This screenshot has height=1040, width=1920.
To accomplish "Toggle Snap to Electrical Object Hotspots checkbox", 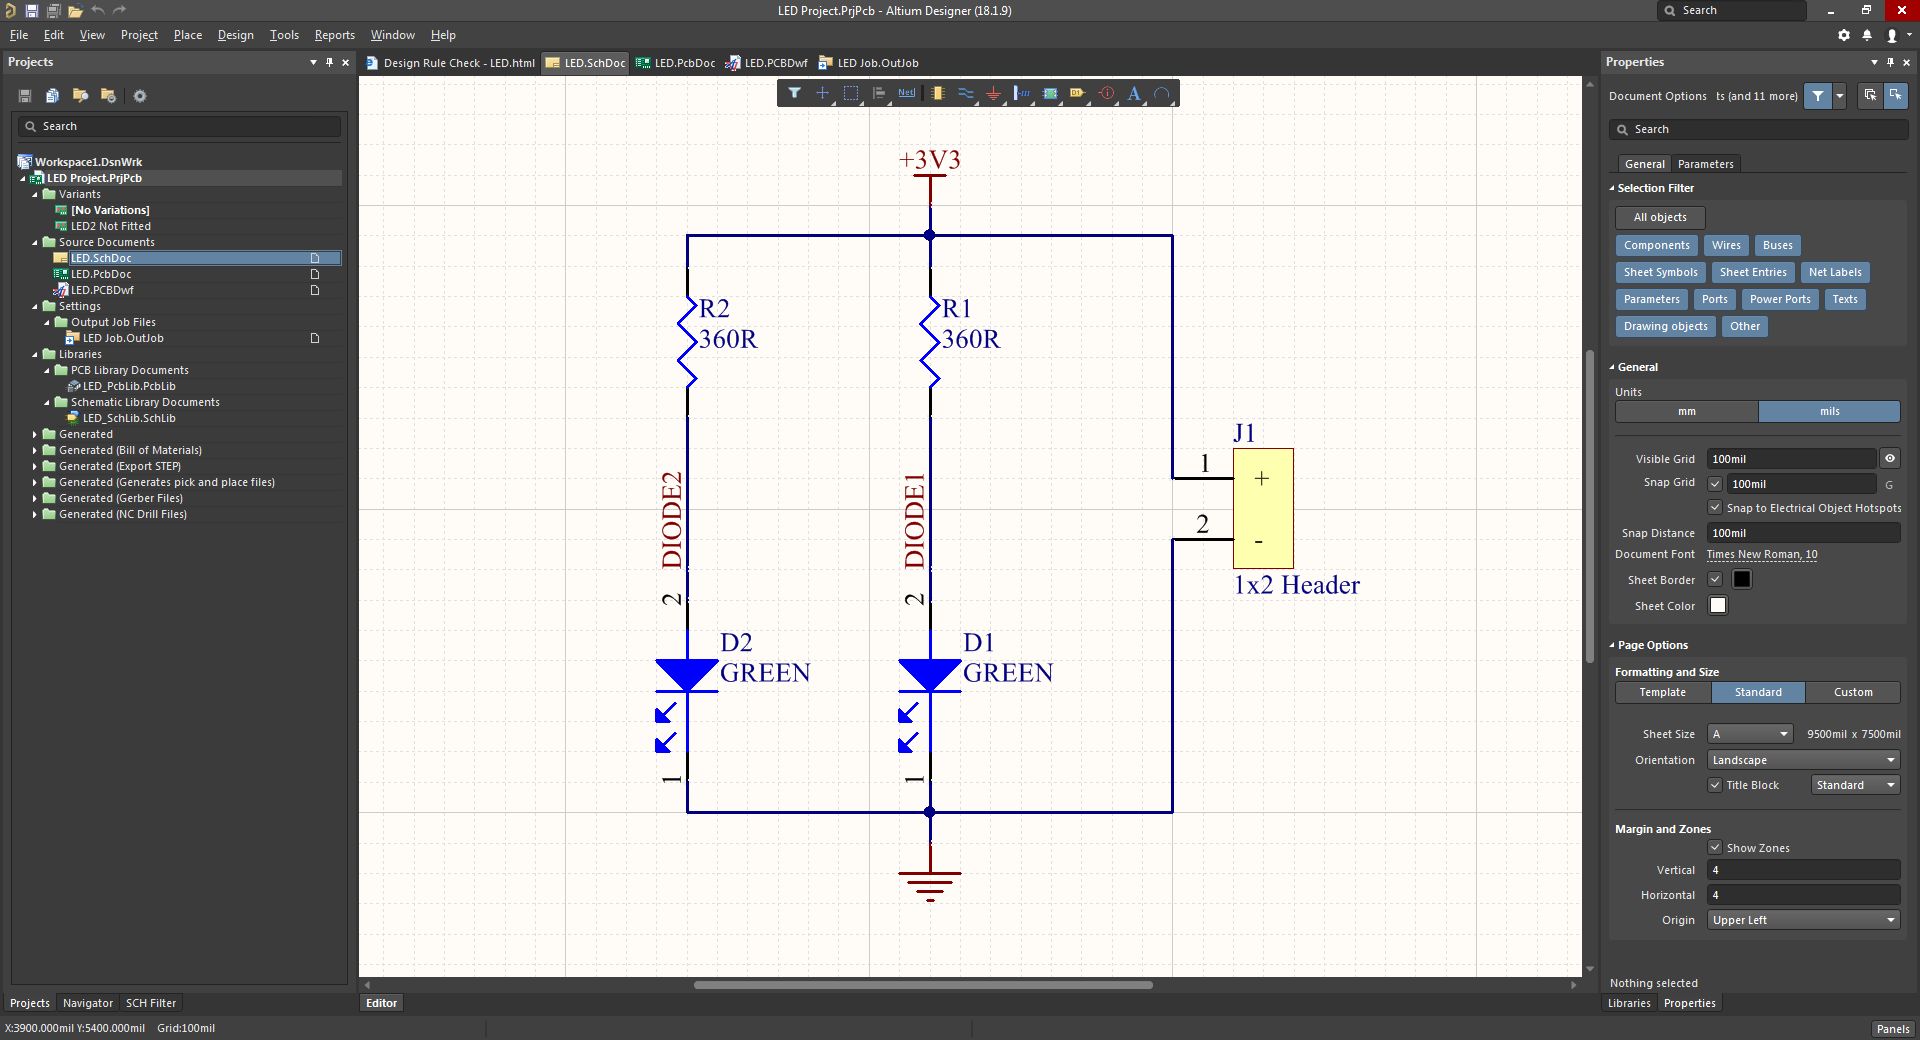I will tap(1715, 508).
